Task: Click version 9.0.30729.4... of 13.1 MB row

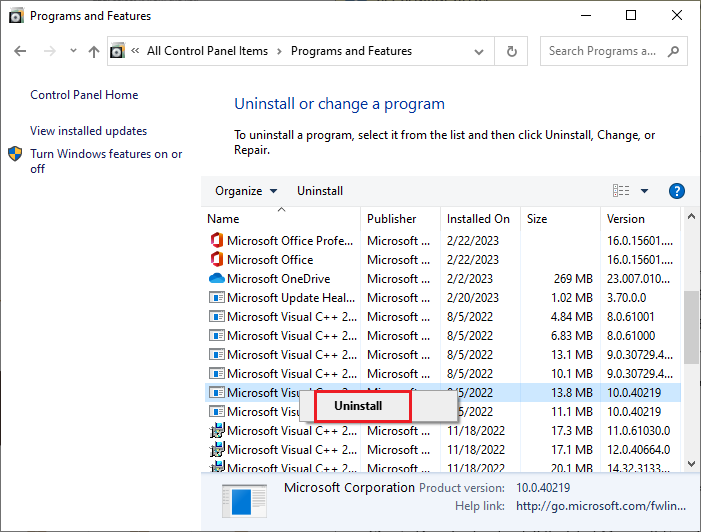Action: pyautogui.click(x=640, y=355)
